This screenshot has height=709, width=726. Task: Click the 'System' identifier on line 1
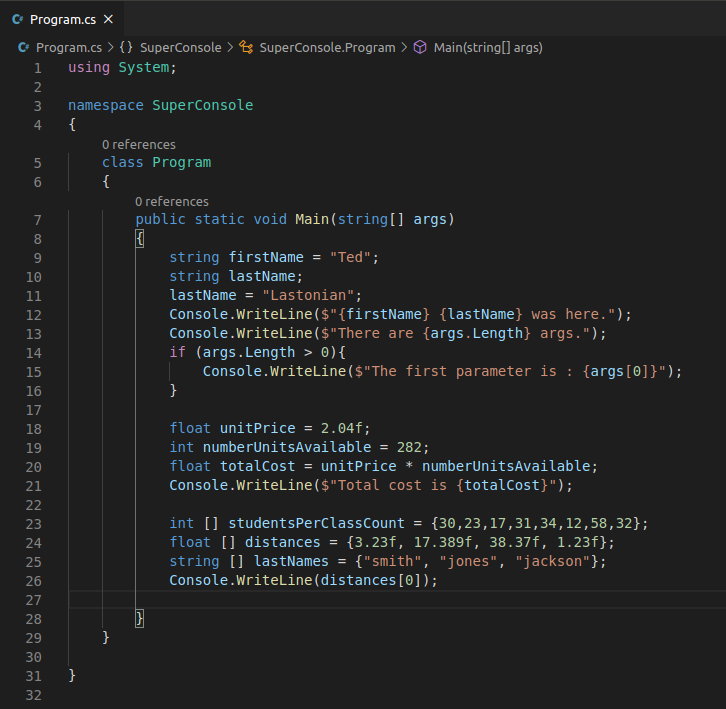[144, 68]
